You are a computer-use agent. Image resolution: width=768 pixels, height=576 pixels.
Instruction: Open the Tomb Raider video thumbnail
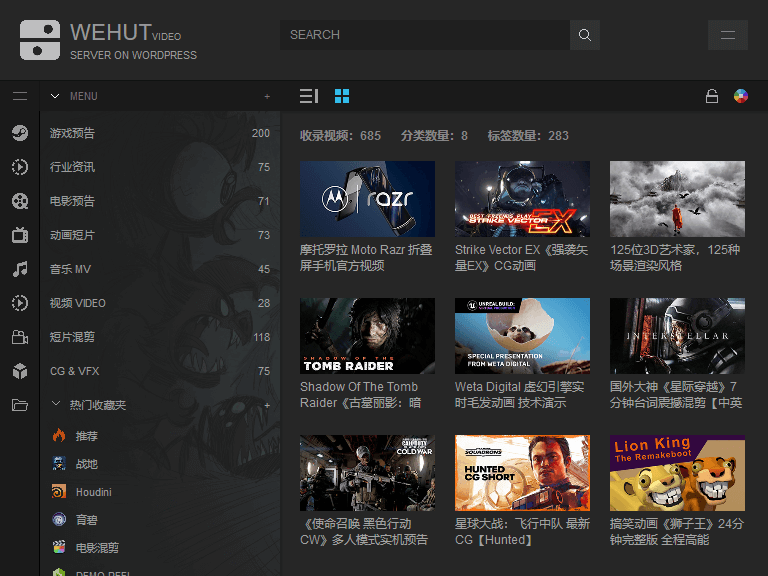point(367,336)
